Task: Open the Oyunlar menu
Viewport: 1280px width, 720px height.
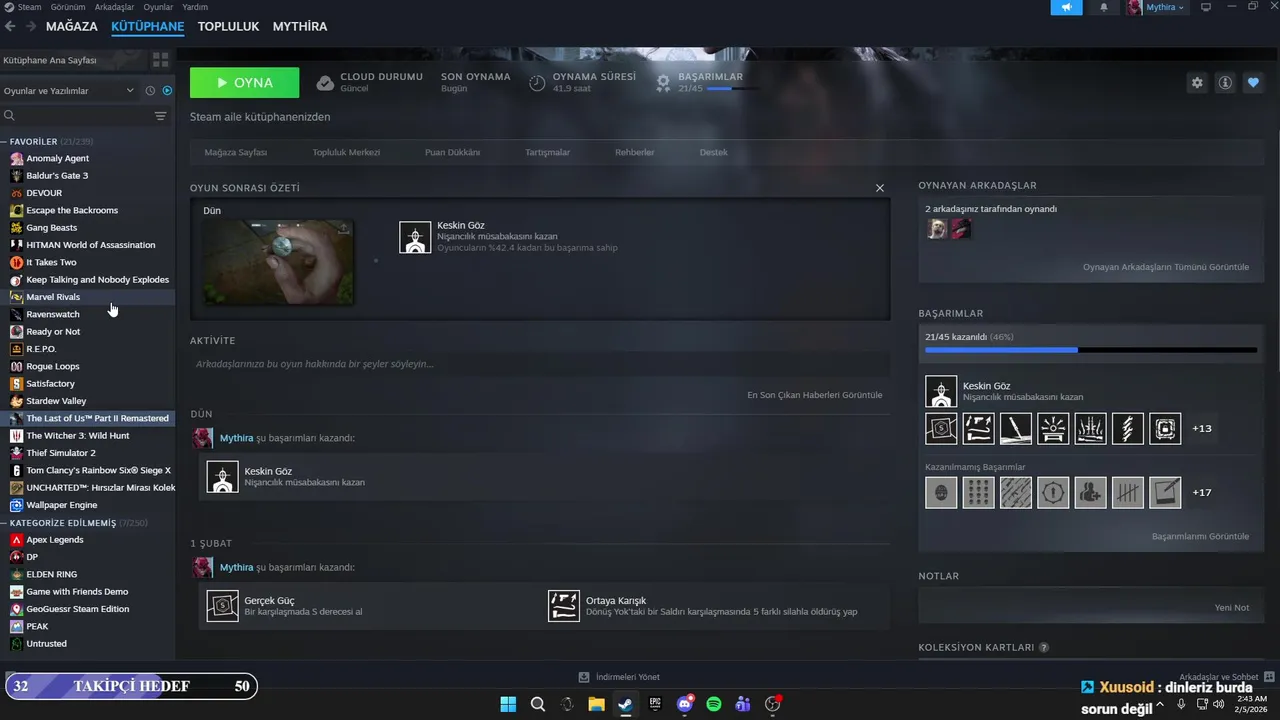Action: (158, 7)
